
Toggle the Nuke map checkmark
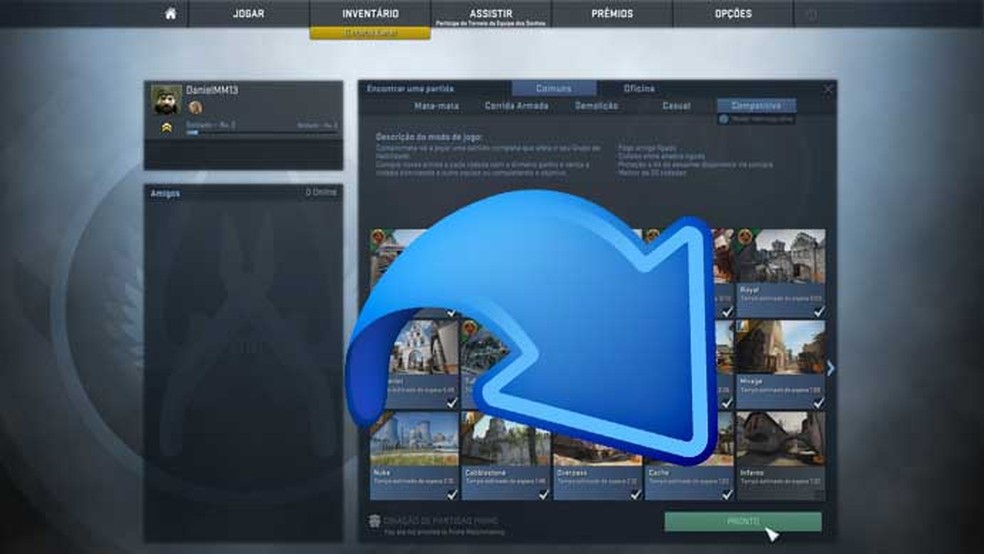click(x=452, y=494)
